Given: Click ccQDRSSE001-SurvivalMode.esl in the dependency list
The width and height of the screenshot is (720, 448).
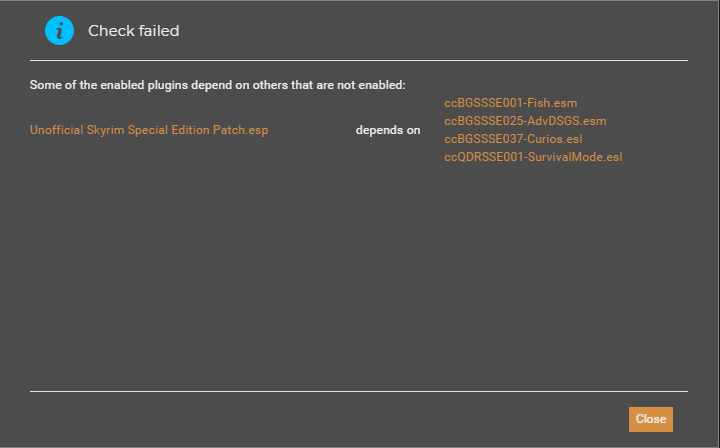Looking at the screenshot, I should [533, 157].
